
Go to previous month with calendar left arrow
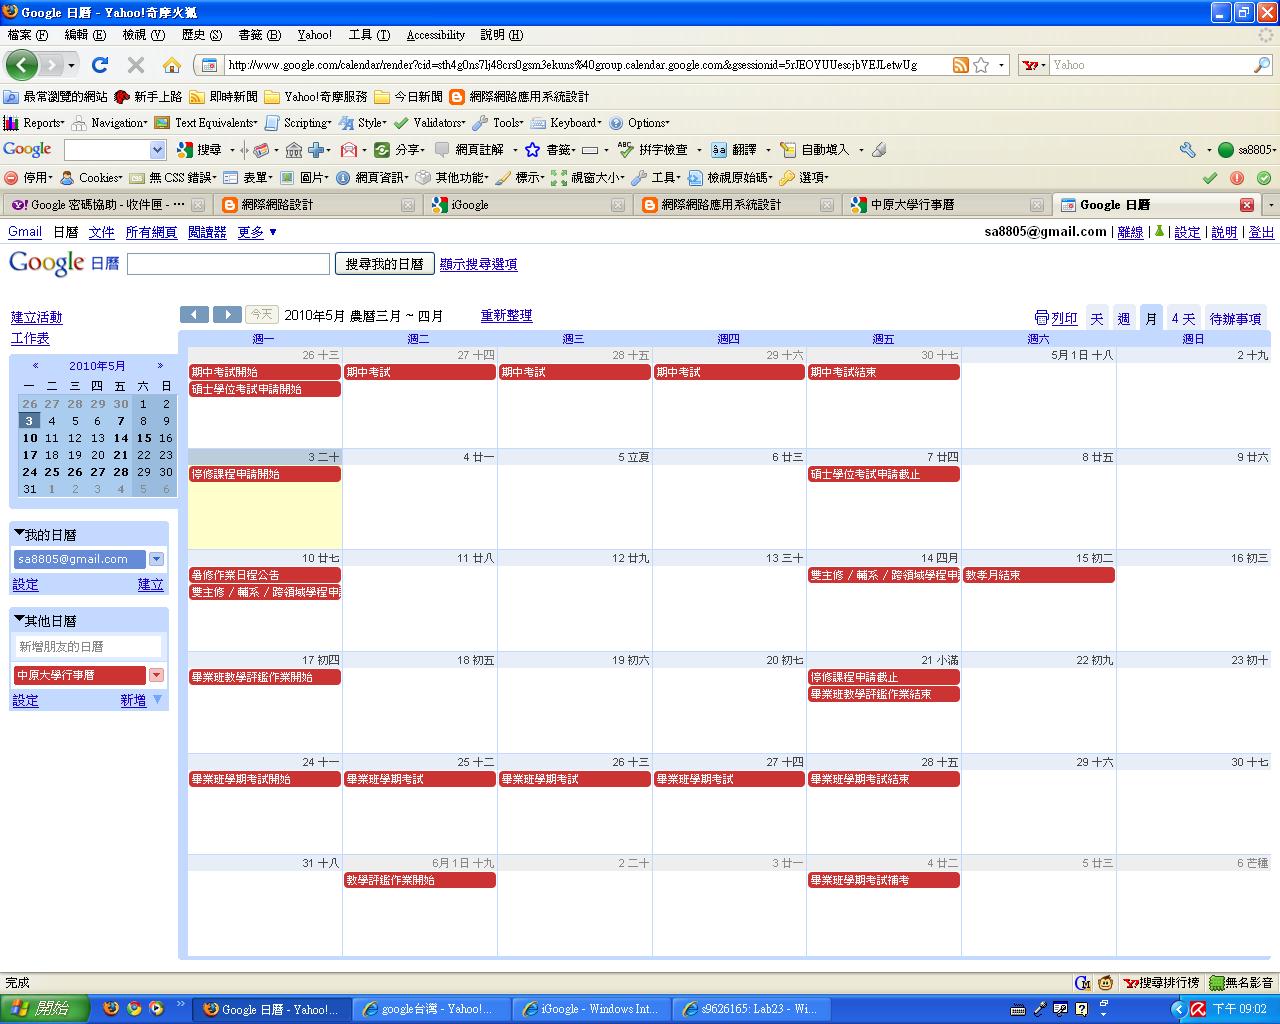pyautogui.click(x=194, y=315)
